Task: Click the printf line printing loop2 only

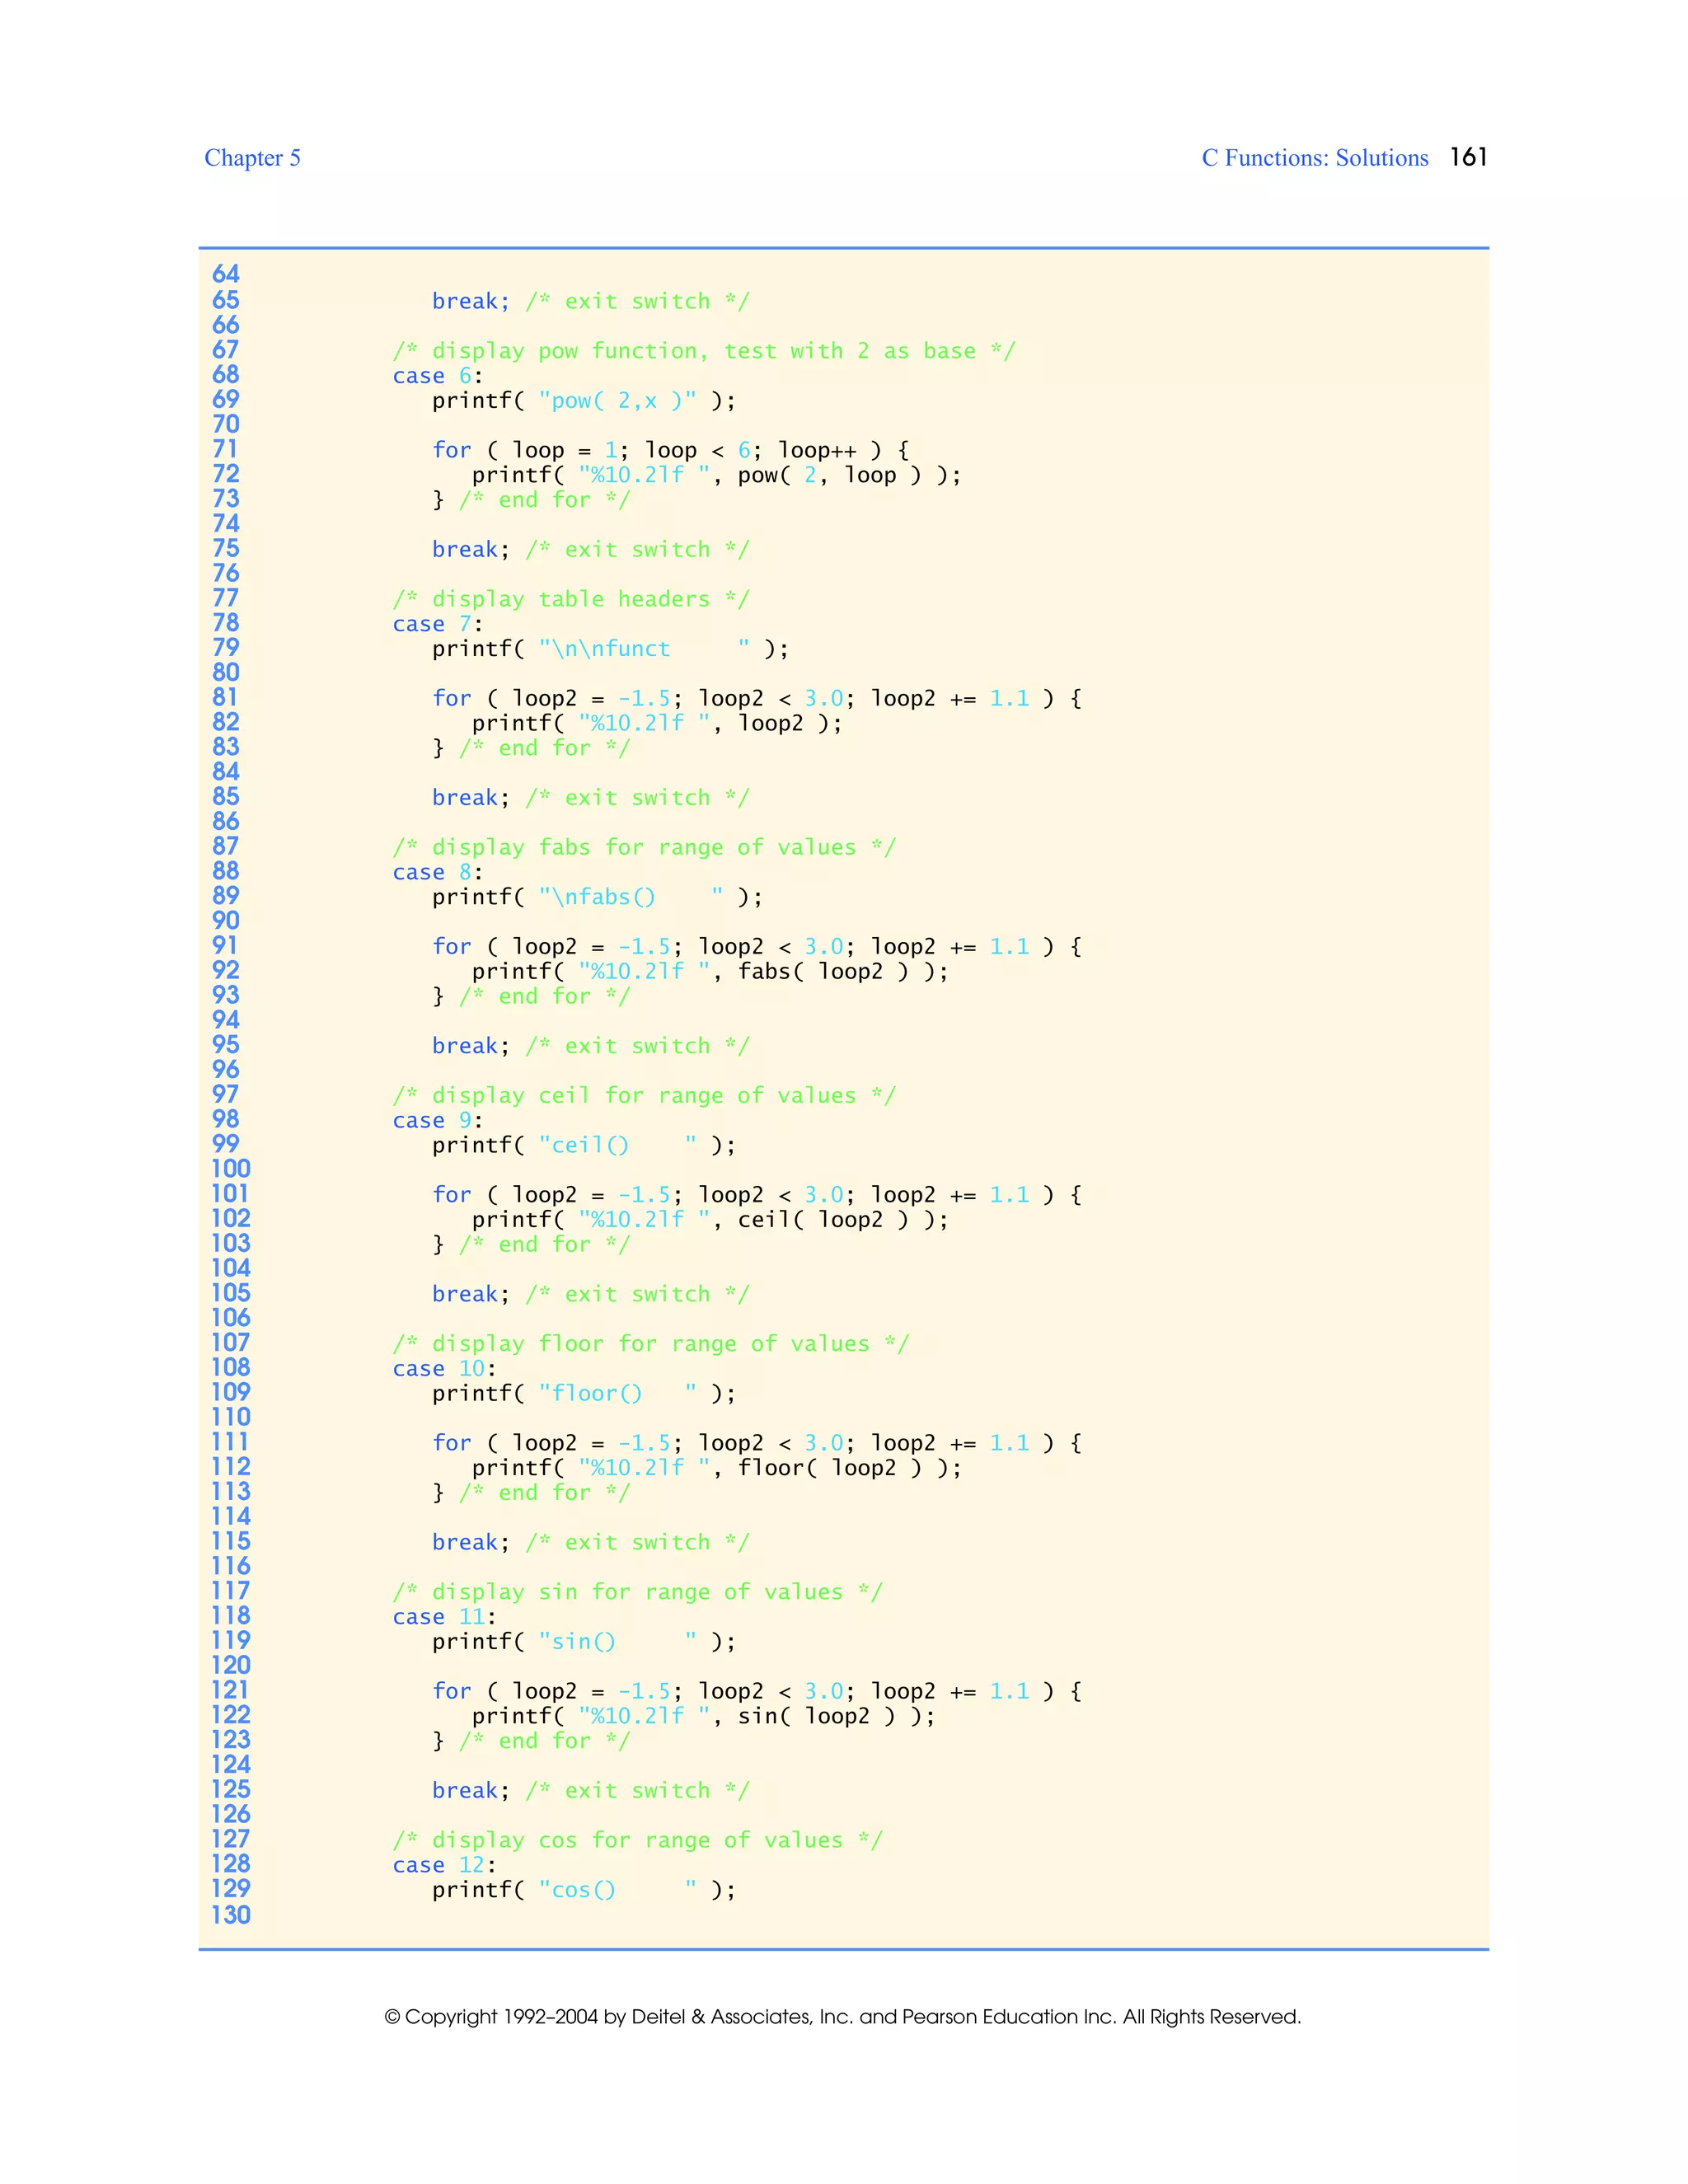Action: tap(657, 723)
